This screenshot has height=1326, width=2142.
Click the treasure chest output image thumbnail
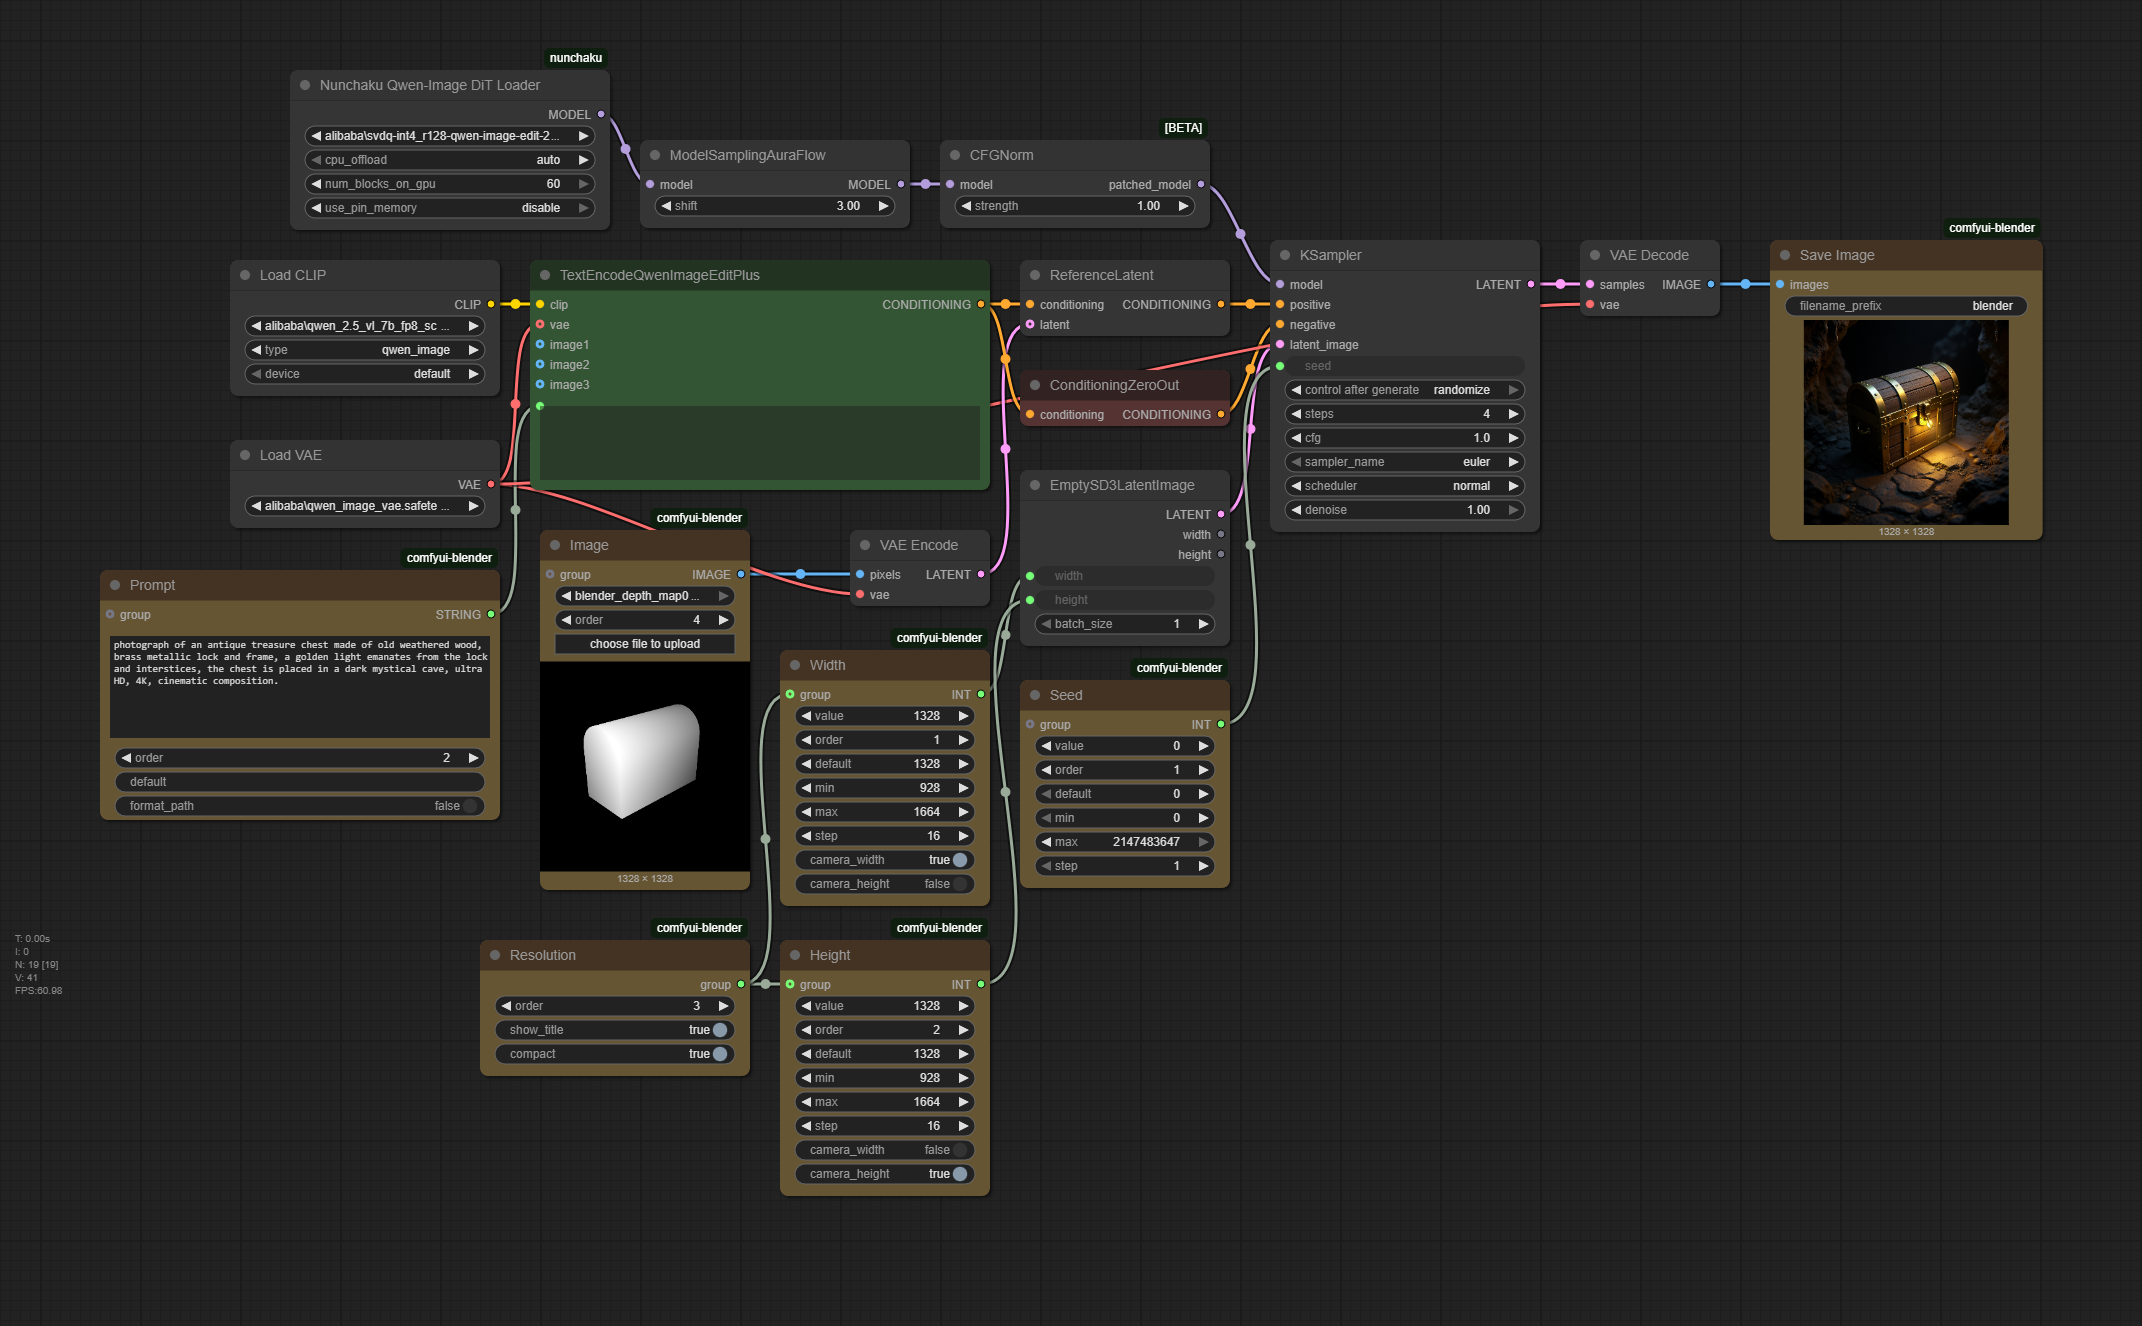pyautogui.click(x=1906, y=422)
